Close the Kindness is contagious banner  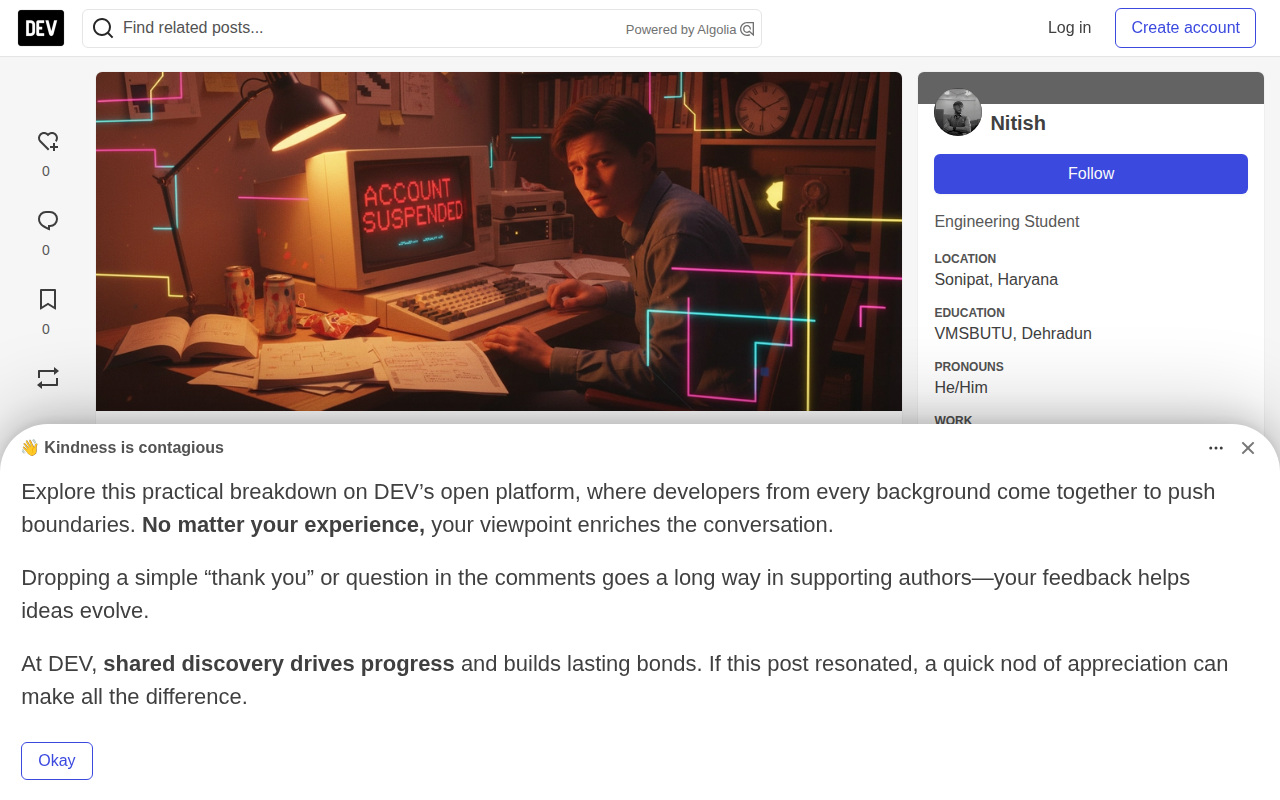coord(1247,448)
